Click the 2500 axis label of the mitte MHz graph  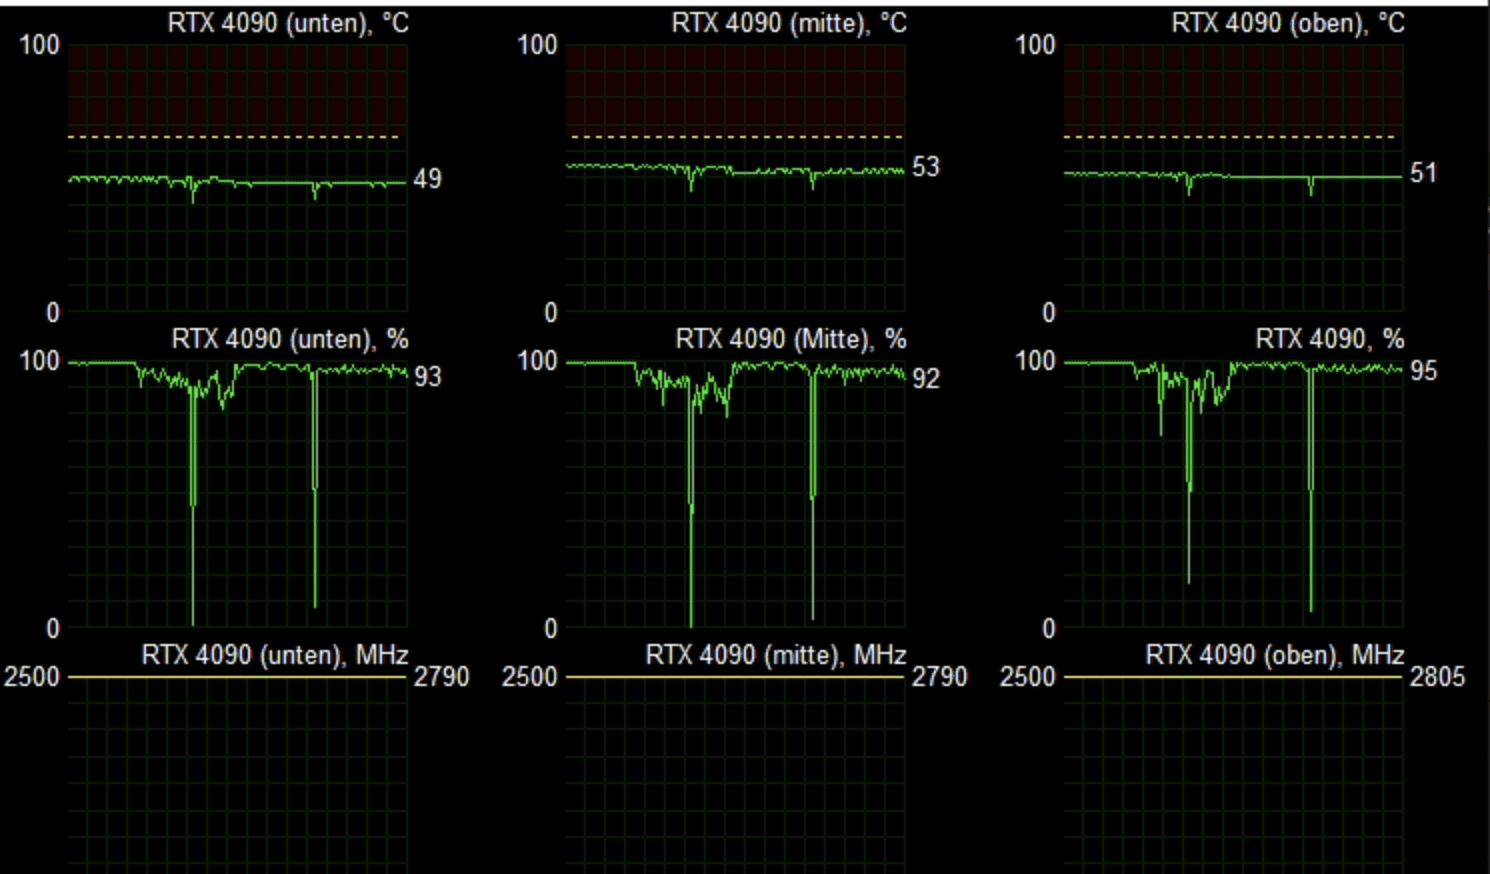(x=530, y=677)
